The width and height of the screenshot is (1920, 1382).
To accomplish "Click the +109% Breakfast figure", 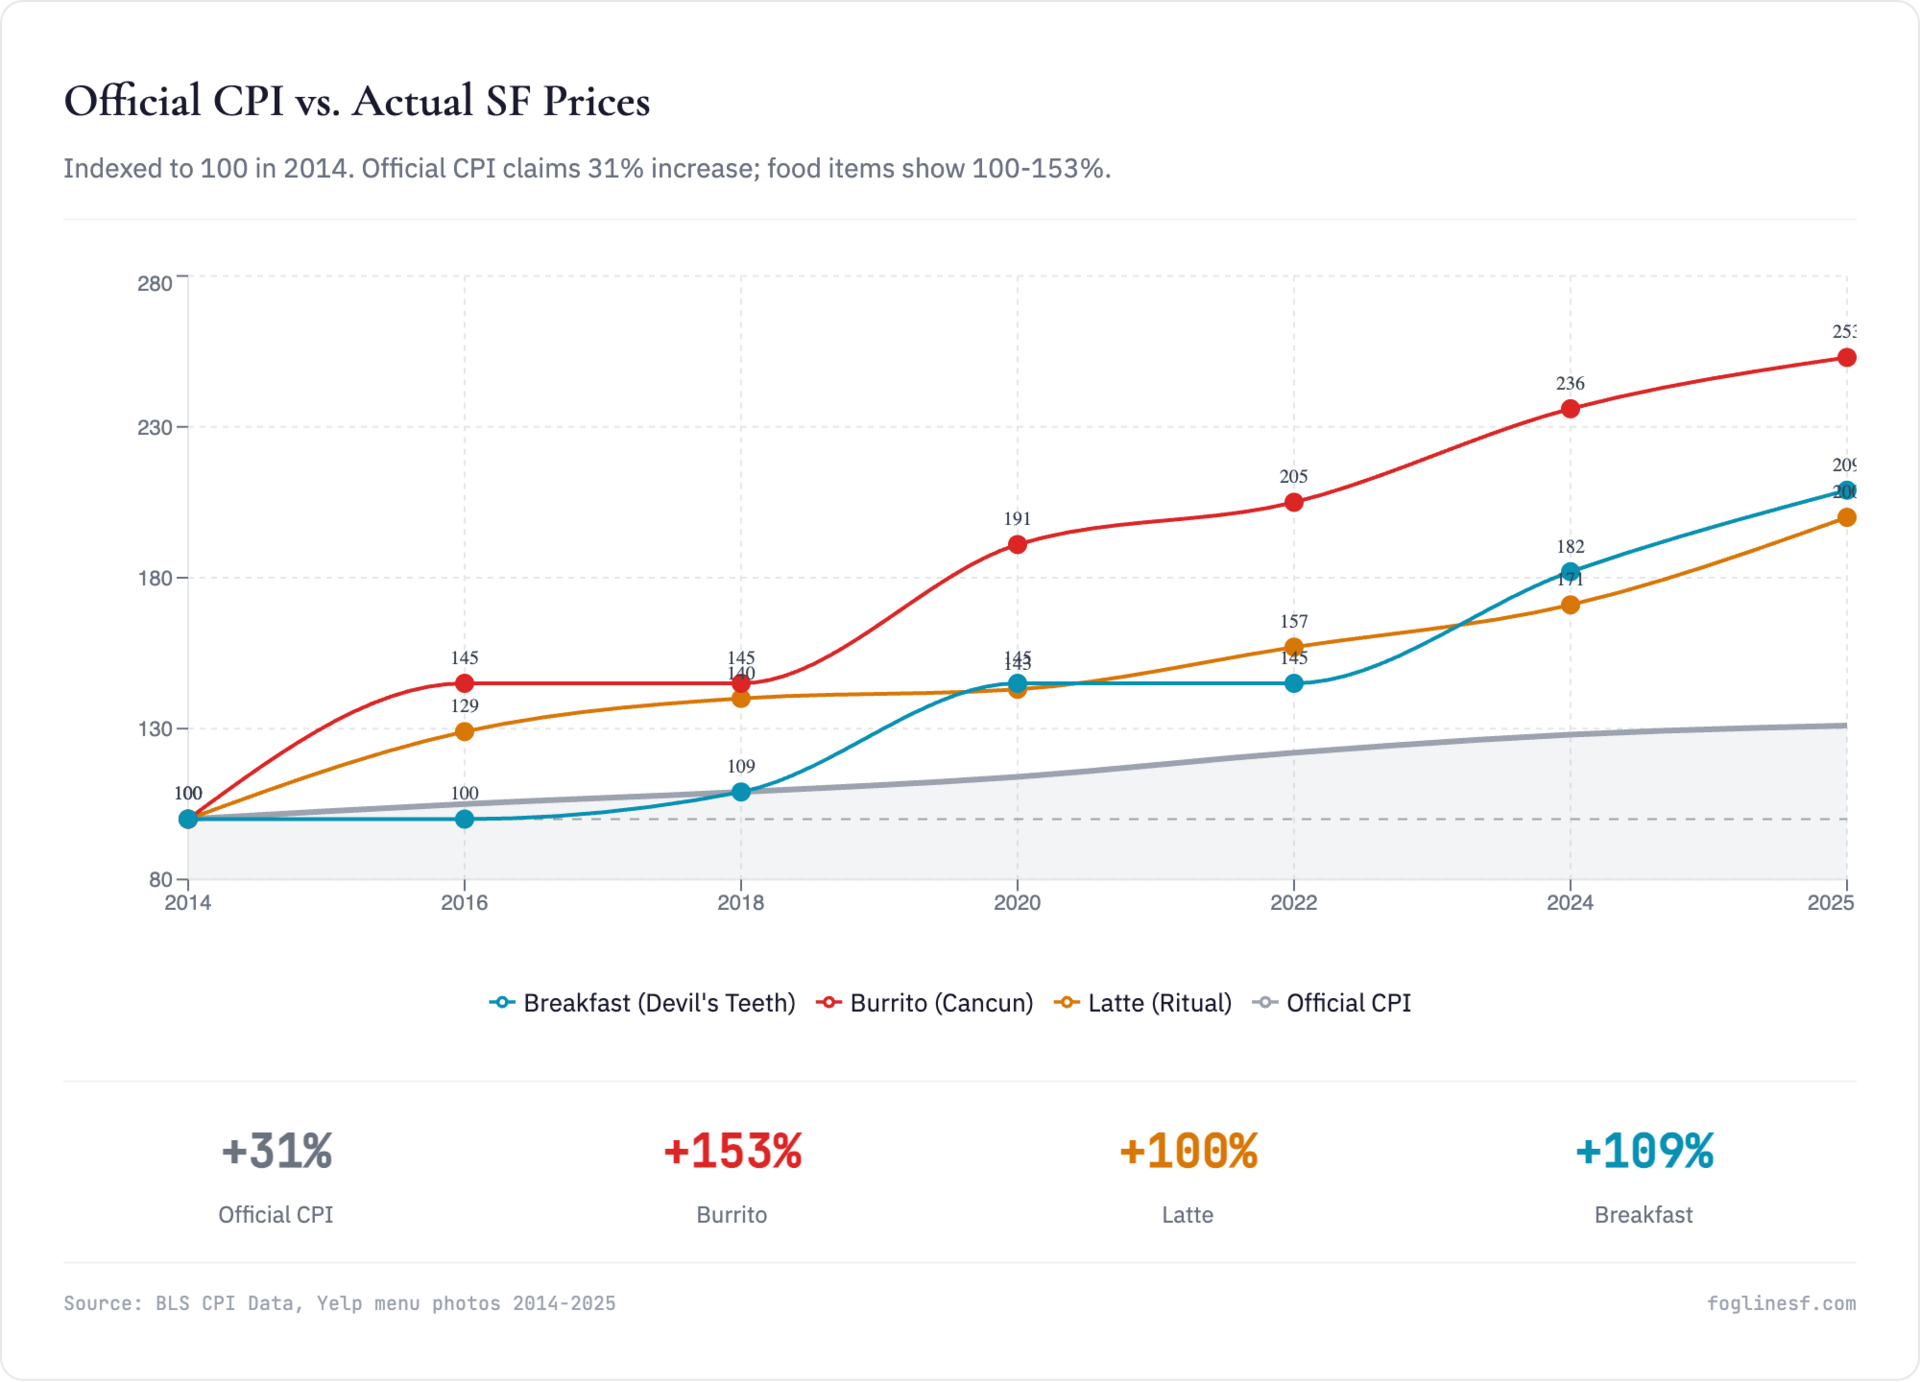I will pos(1643,1152).
